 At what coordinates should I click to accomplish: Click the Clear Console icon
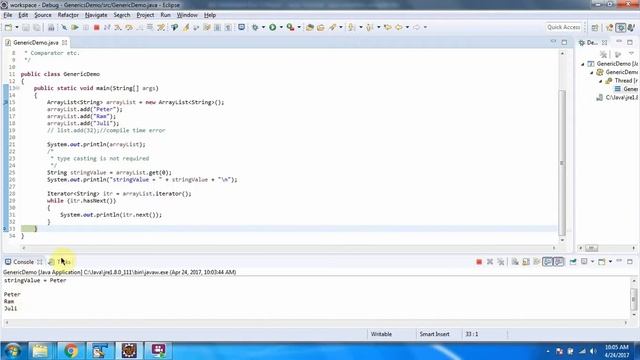pos(515,262)
